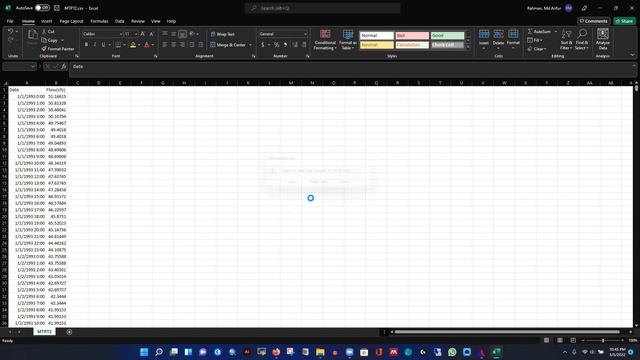Apply cell borders icon
The width and height of the screenshot is (640, 360).
(118, 44)
